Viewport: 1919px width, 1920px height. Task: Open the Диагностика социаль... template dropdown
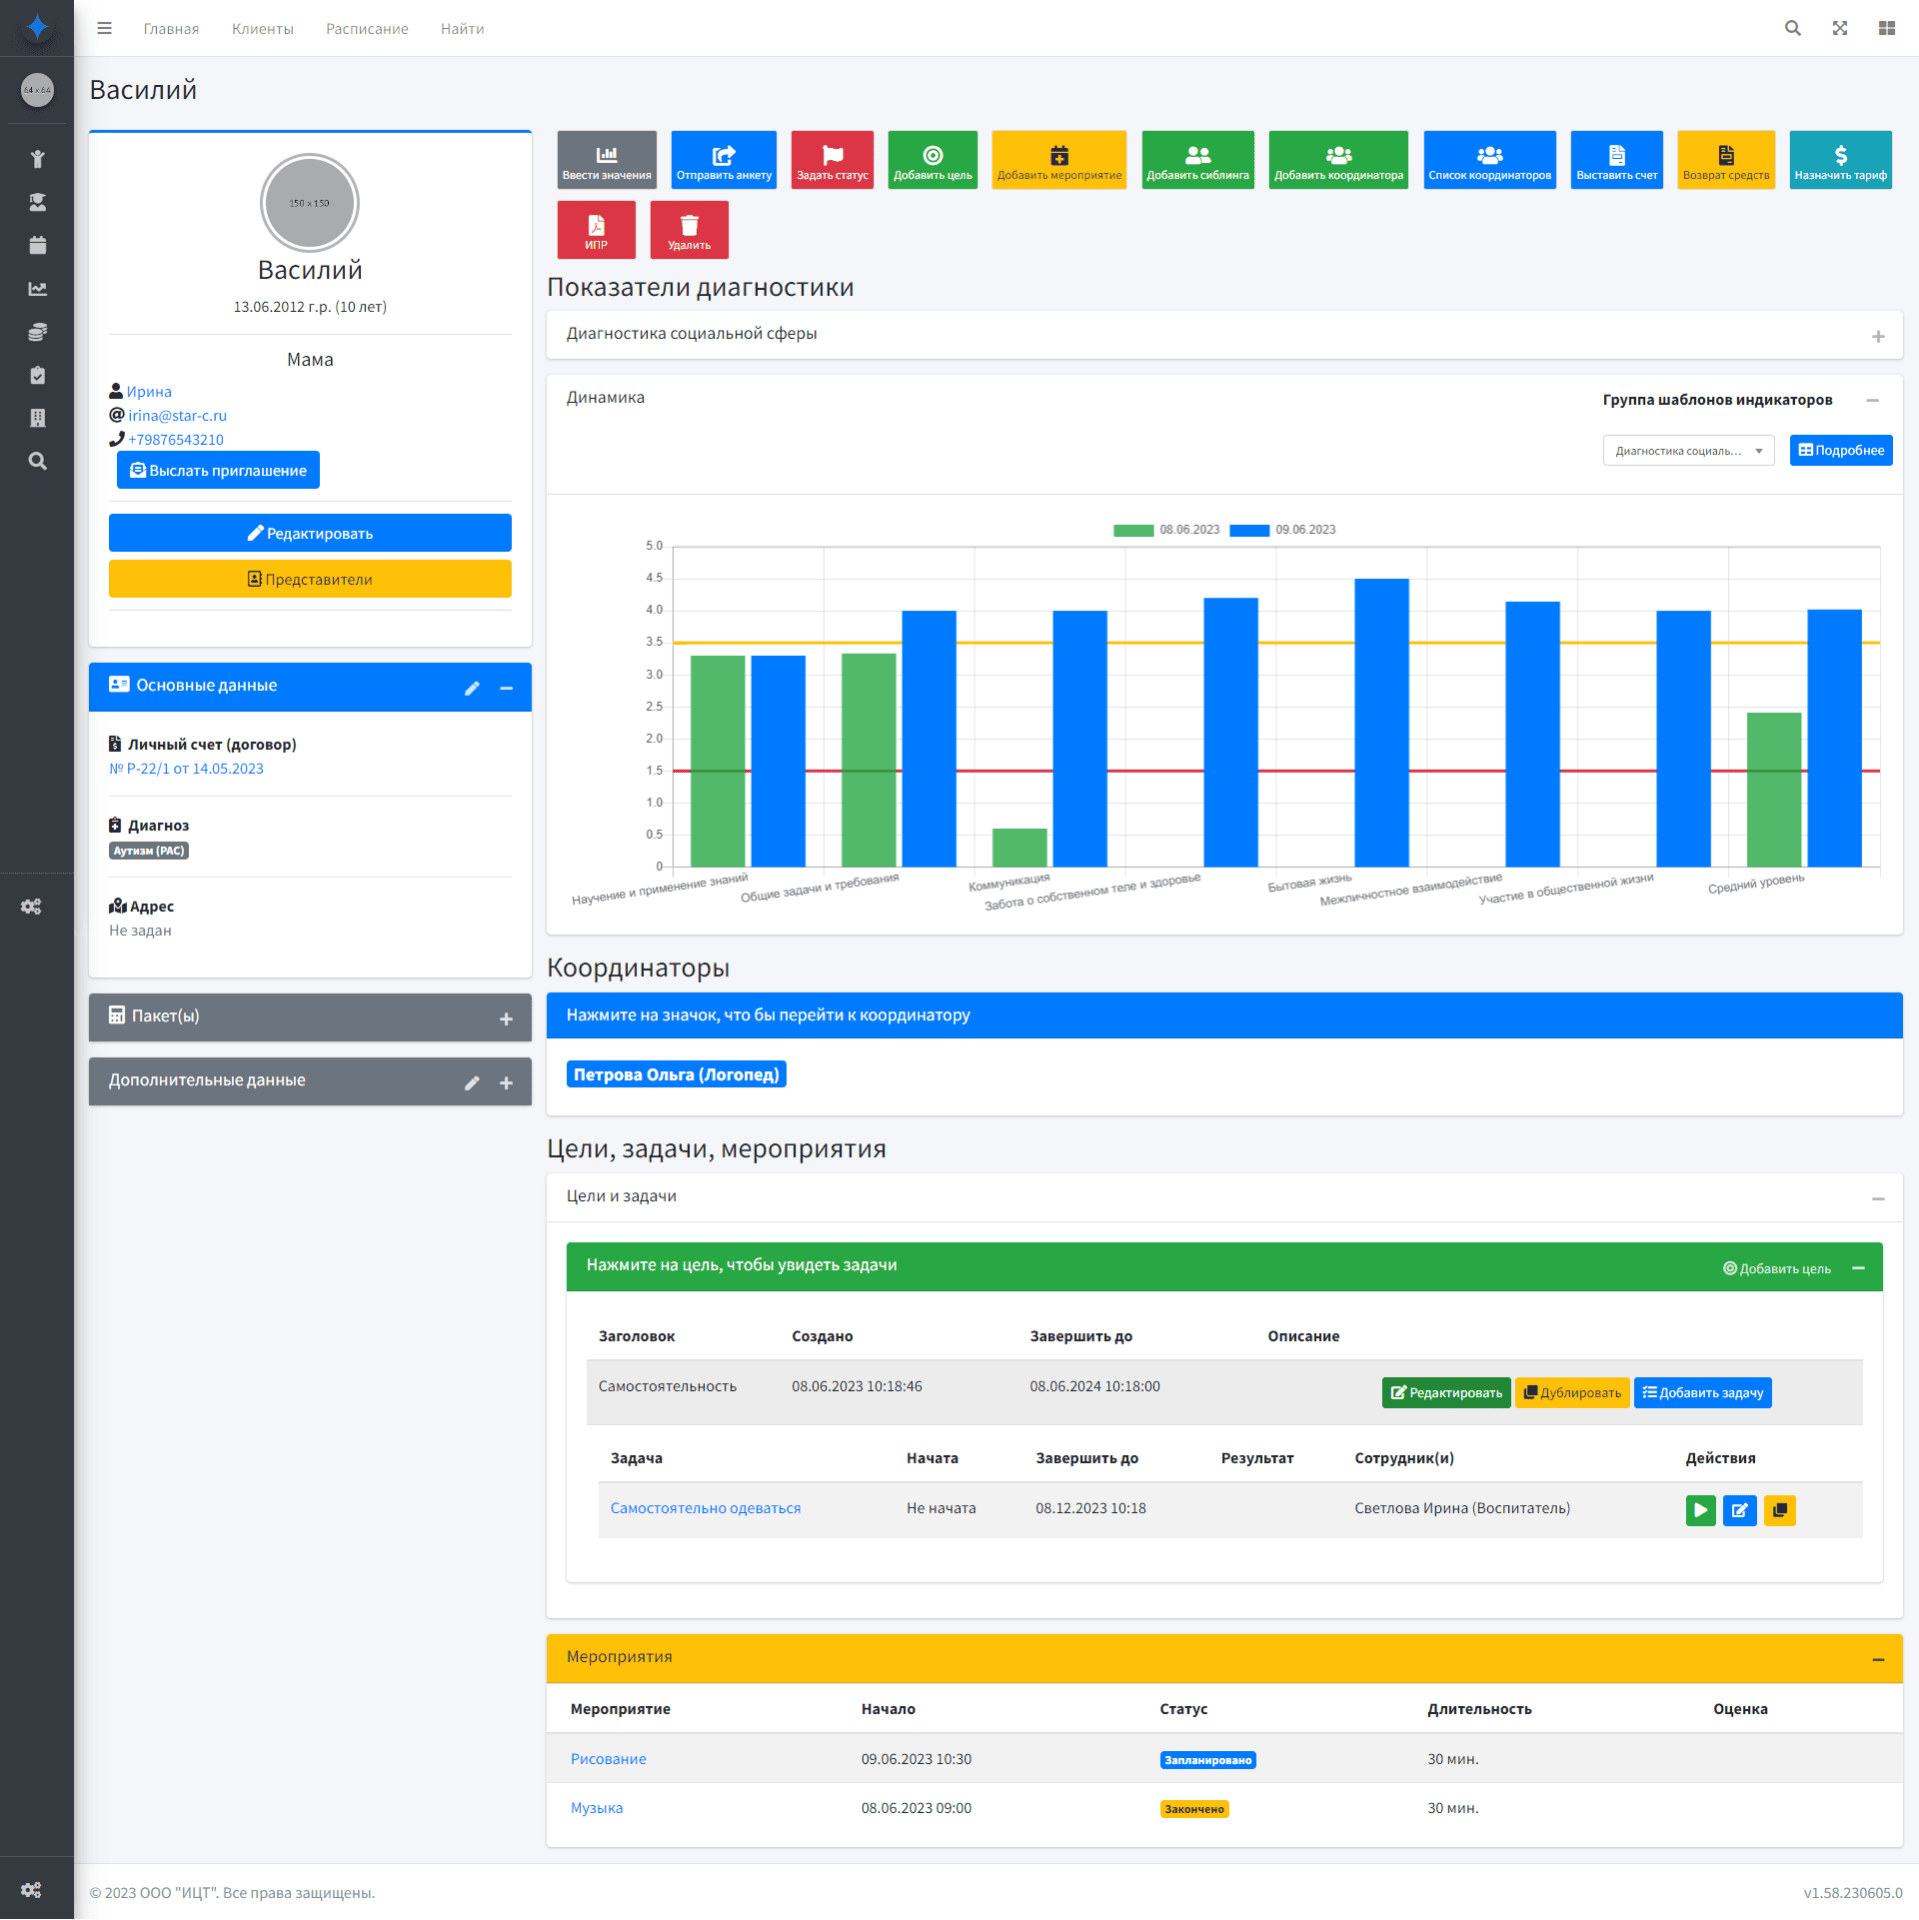[1688, 451]
